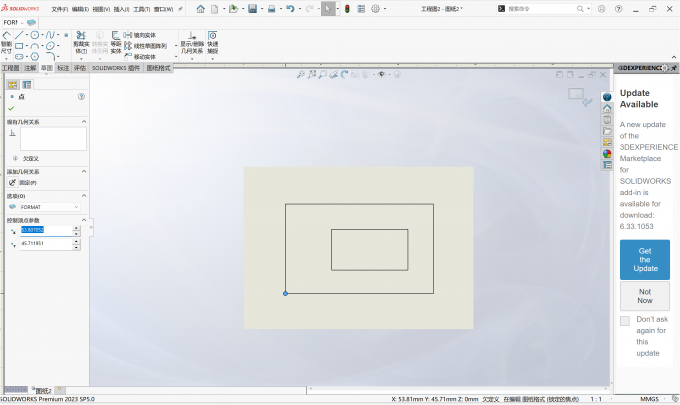Screen dimensions: 680x405
Task: Select the Point sketch tool in ribbon
Action: point(66,35)
